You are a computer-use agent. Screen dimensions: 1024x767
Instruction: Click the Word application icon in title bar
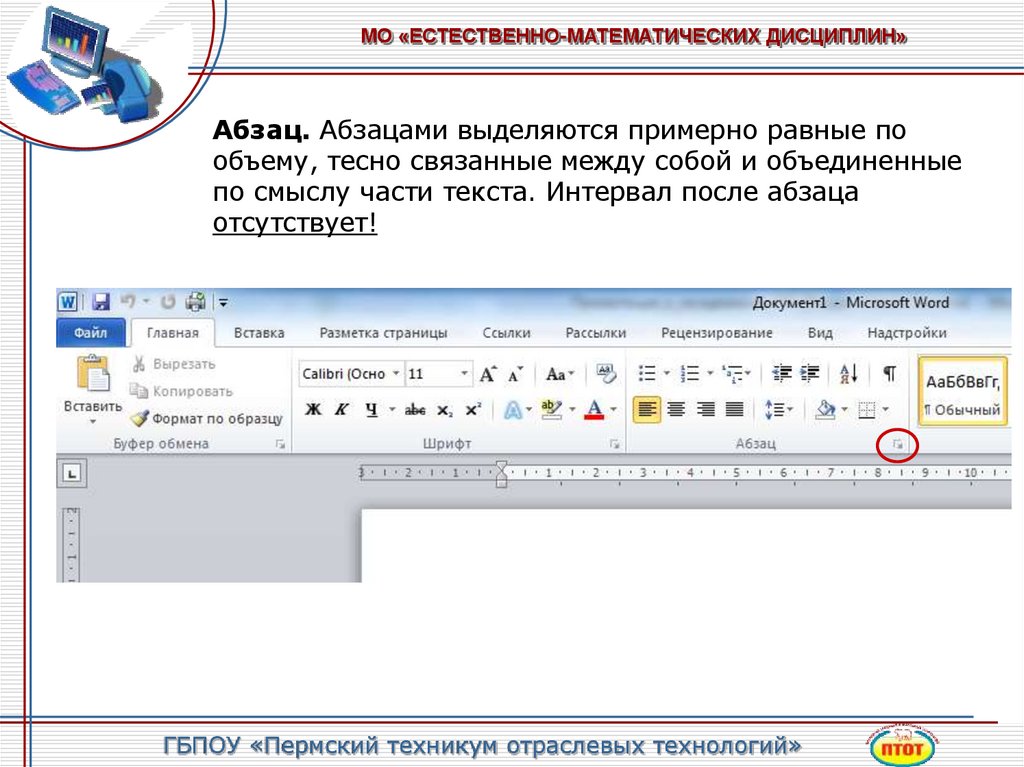68,302
